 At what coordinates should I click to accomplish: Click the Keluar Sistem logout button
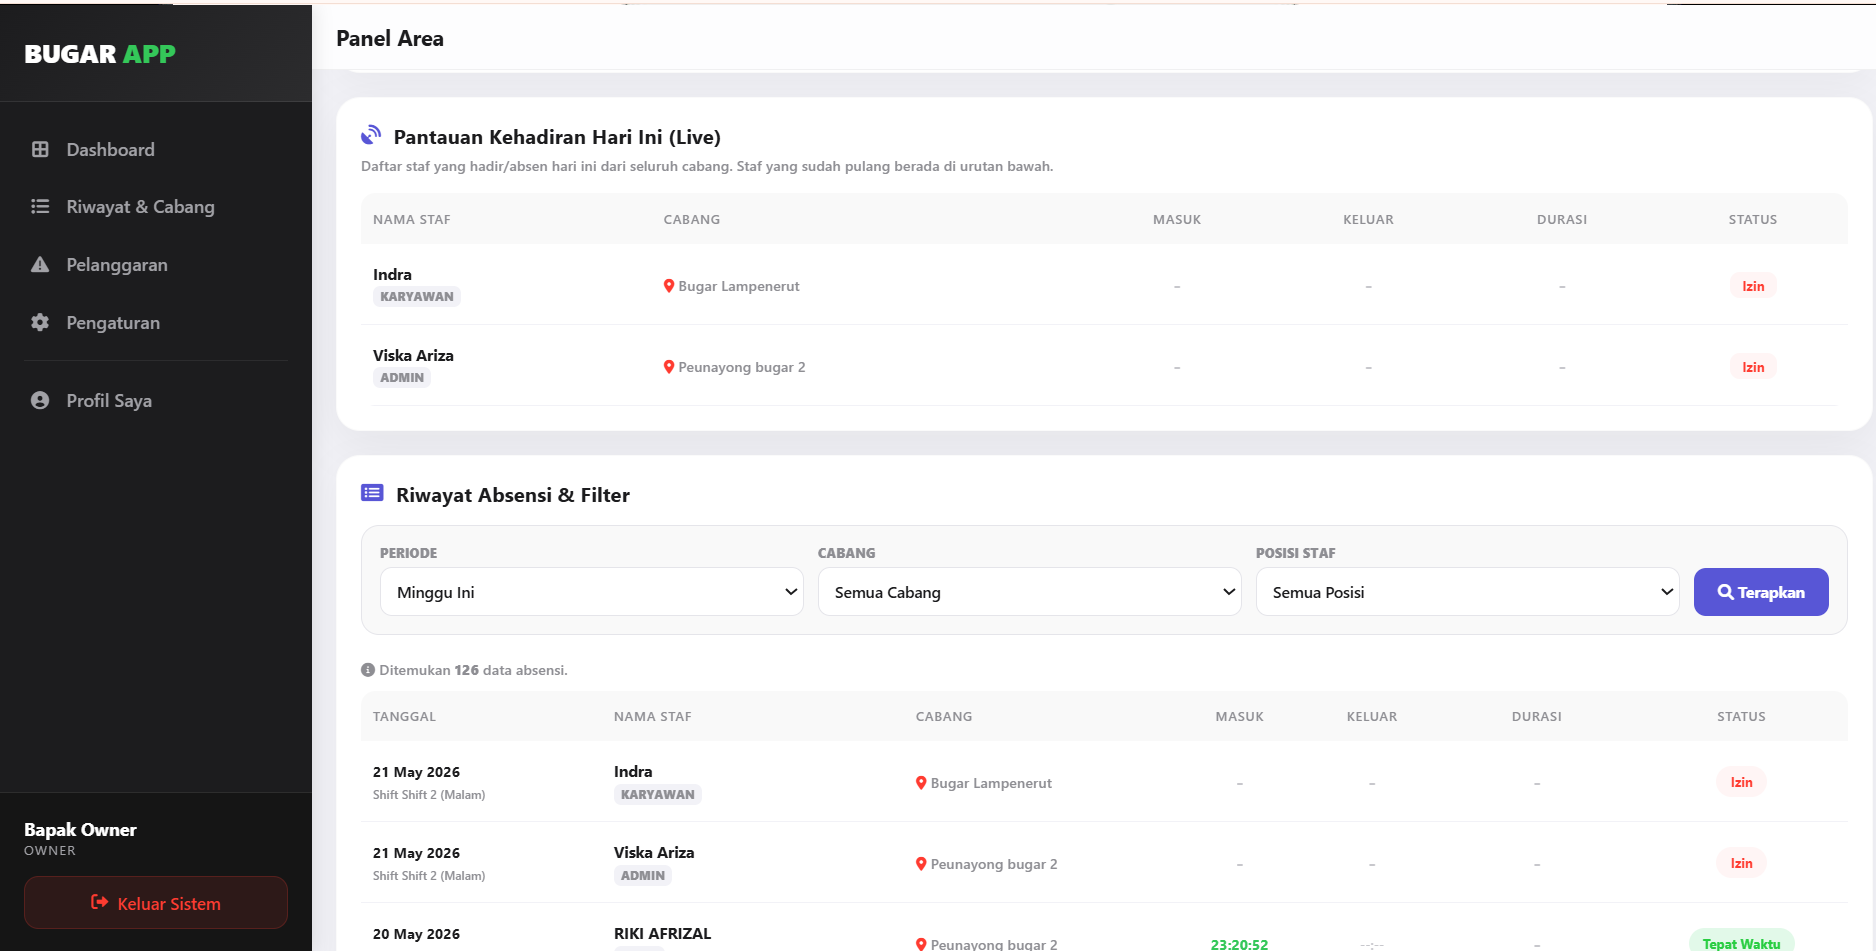coord(156,903)
